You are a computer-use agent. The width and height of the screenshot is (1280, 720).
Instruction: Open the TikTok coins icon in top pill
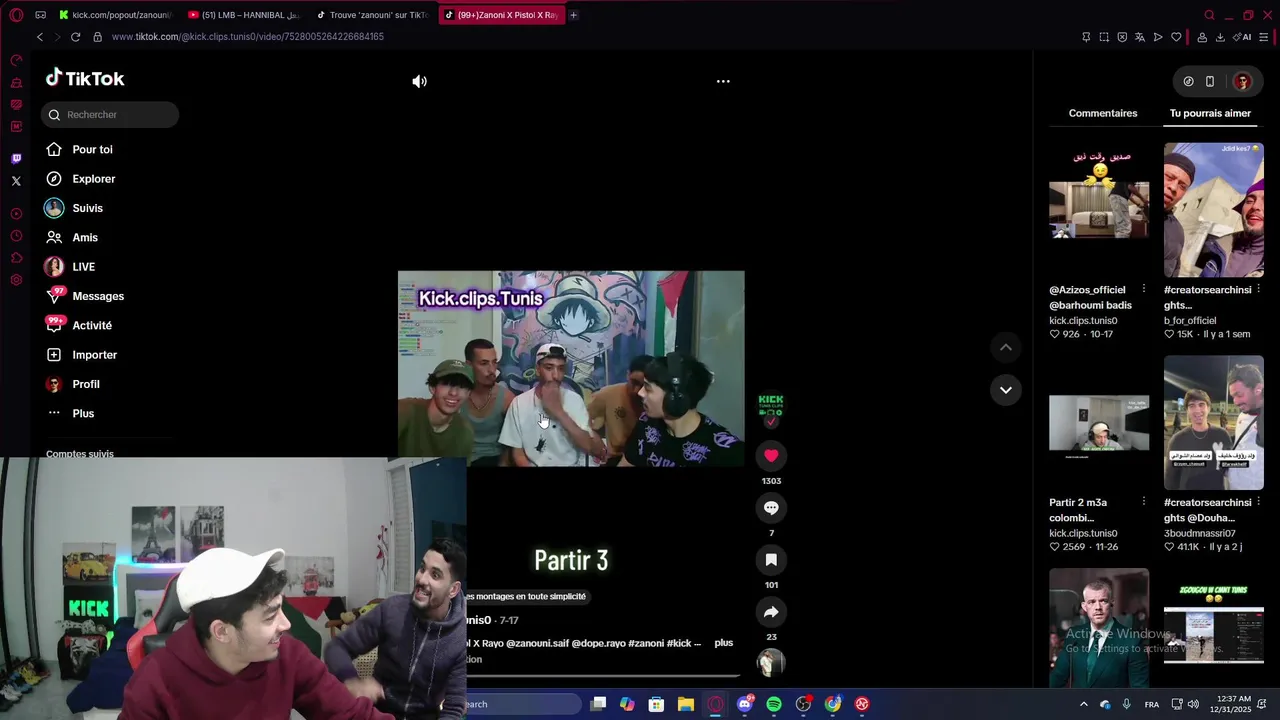point(1188,82)
